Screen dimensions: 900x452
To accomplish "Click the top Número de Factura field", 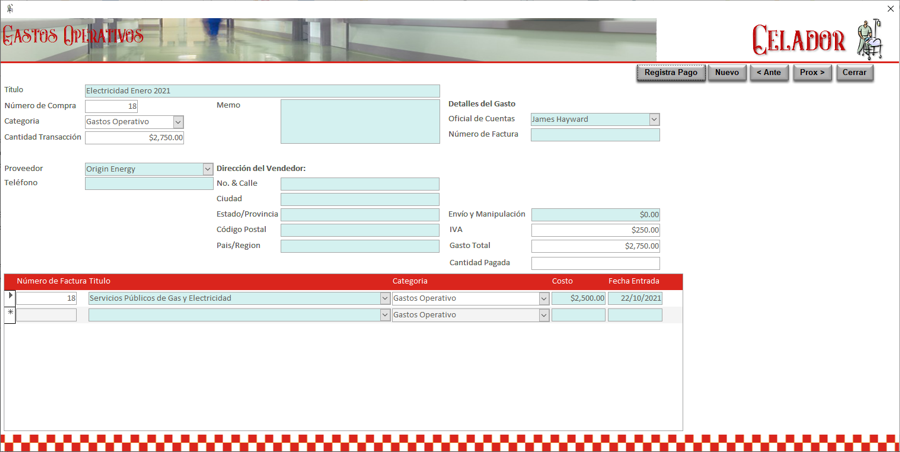I will coord(595,135).
